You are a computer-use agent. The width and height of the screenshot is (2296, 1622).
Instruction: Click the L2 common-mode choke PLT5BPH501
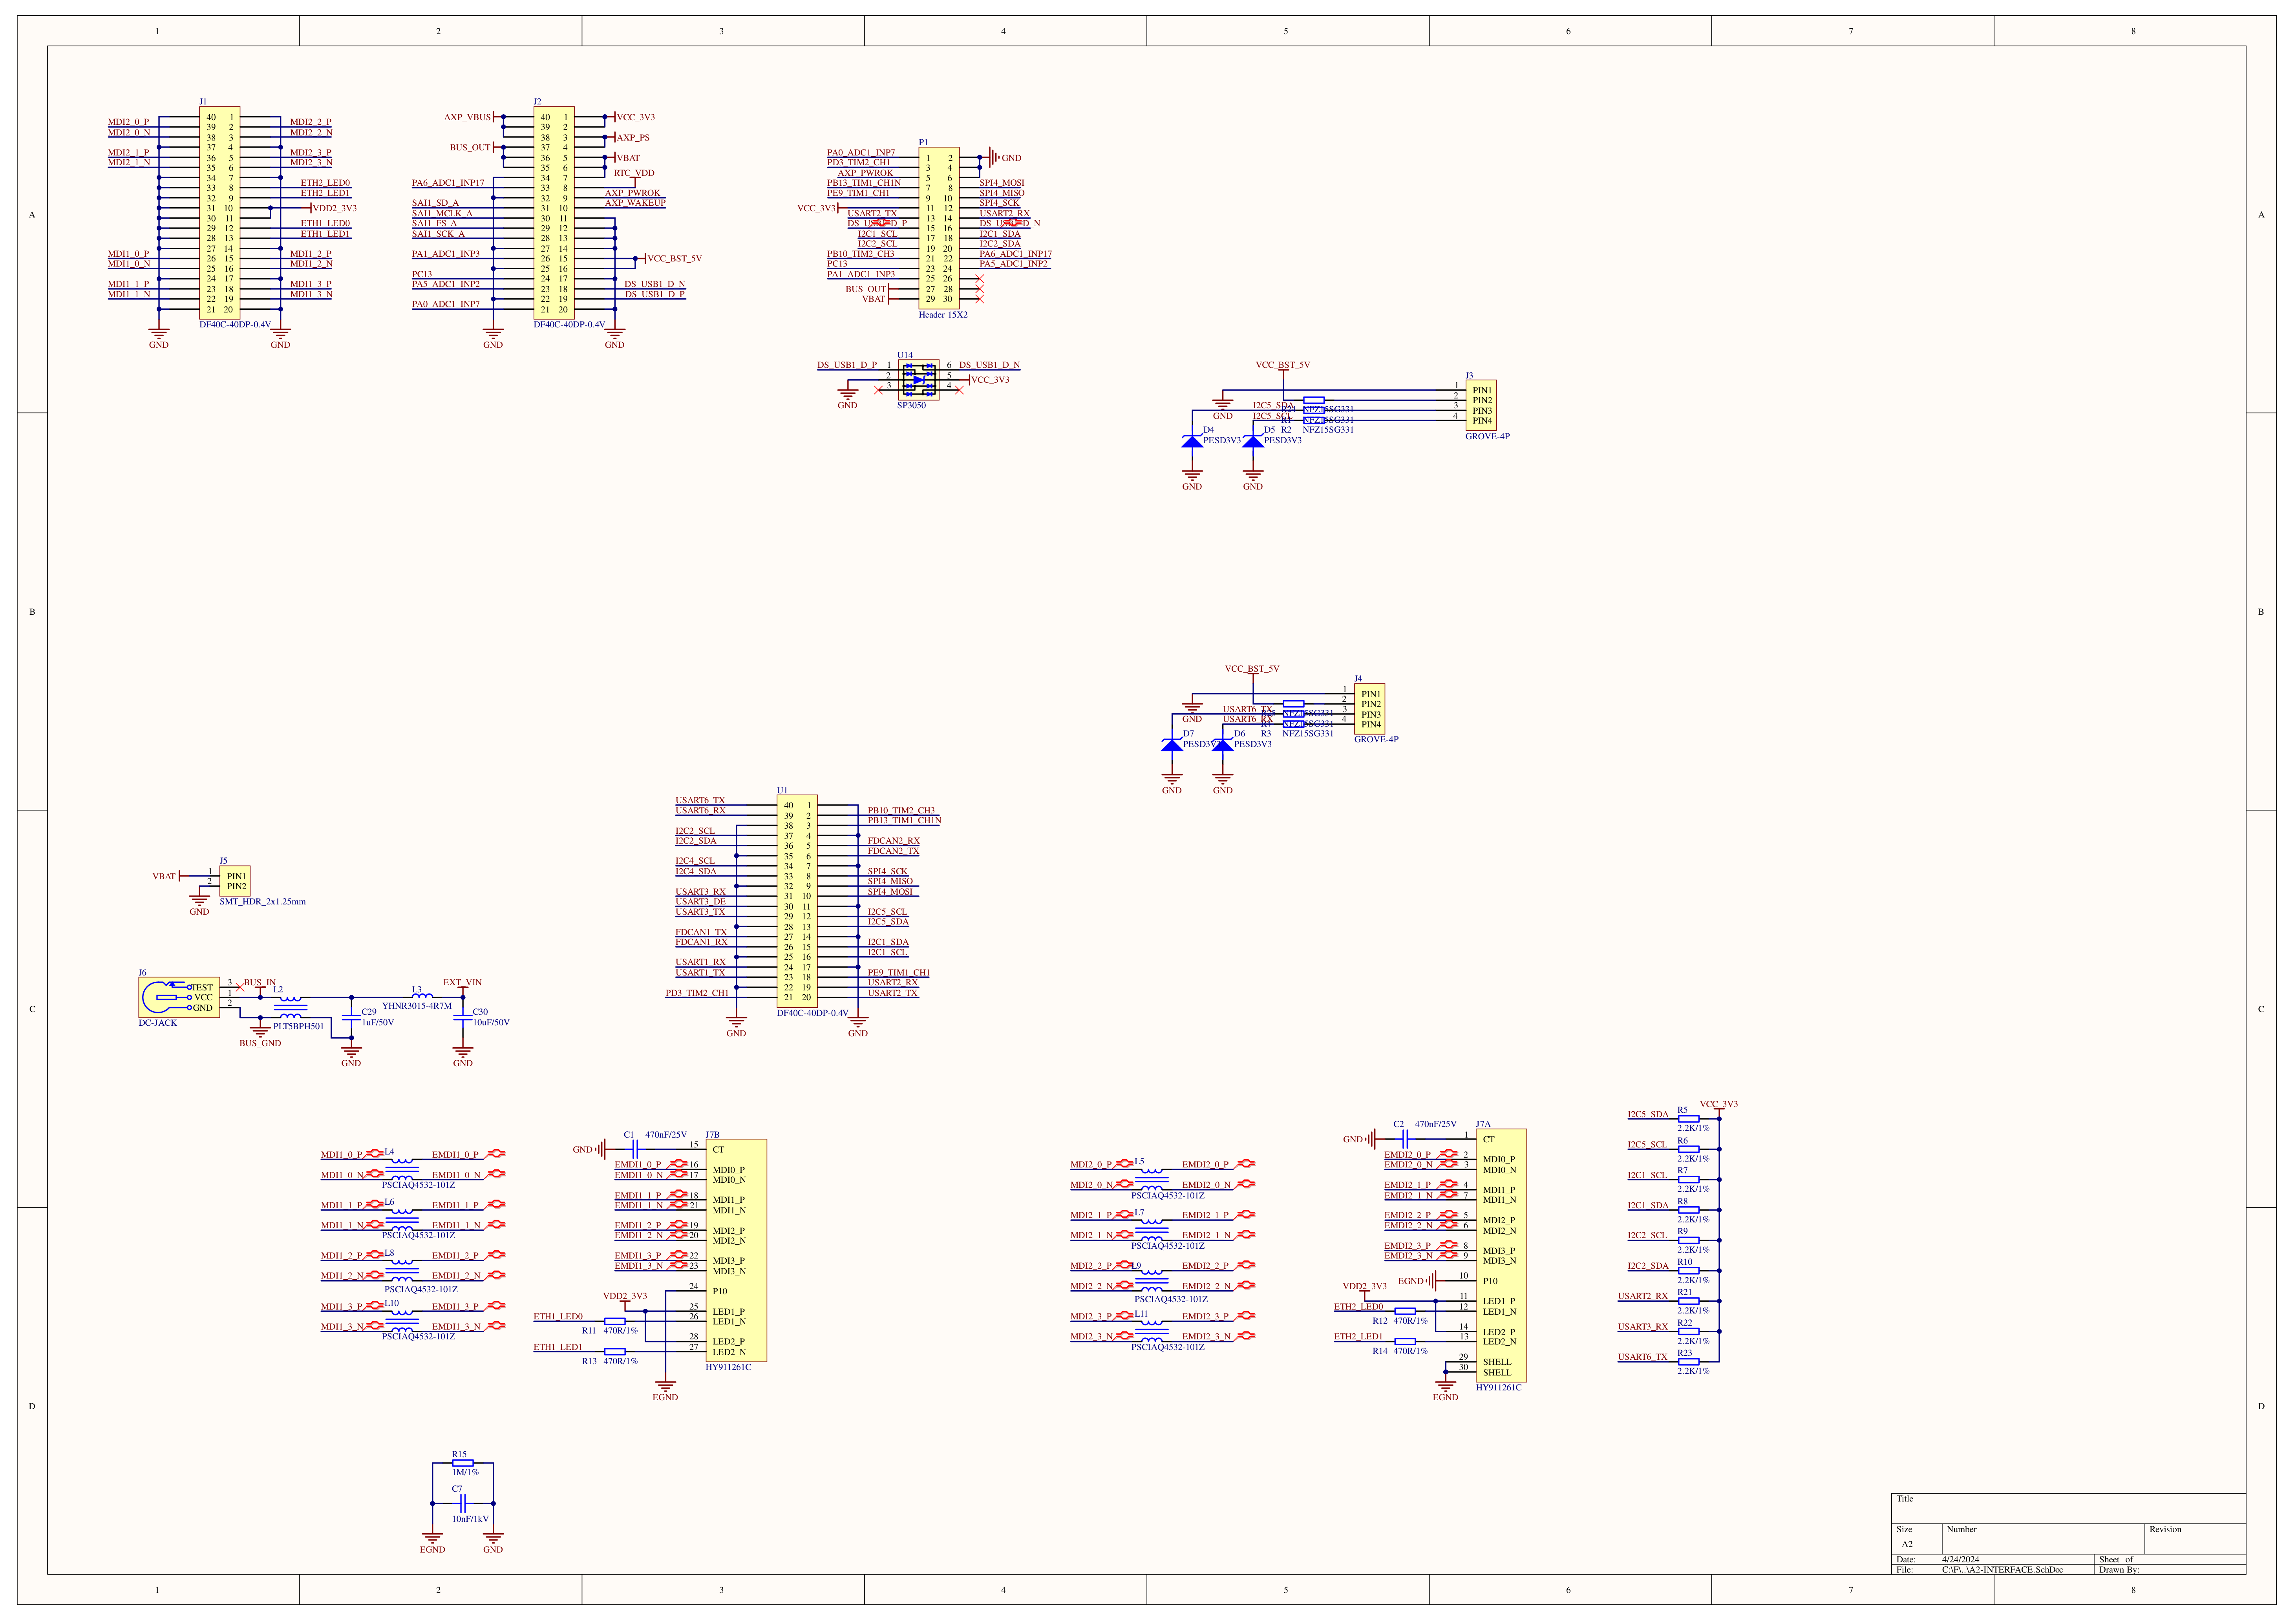290,1007
